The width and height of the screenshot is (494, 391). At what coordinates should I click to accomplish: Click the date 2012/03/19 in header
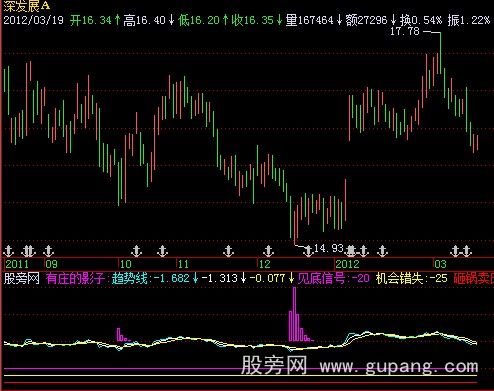[x=34, y=20]
